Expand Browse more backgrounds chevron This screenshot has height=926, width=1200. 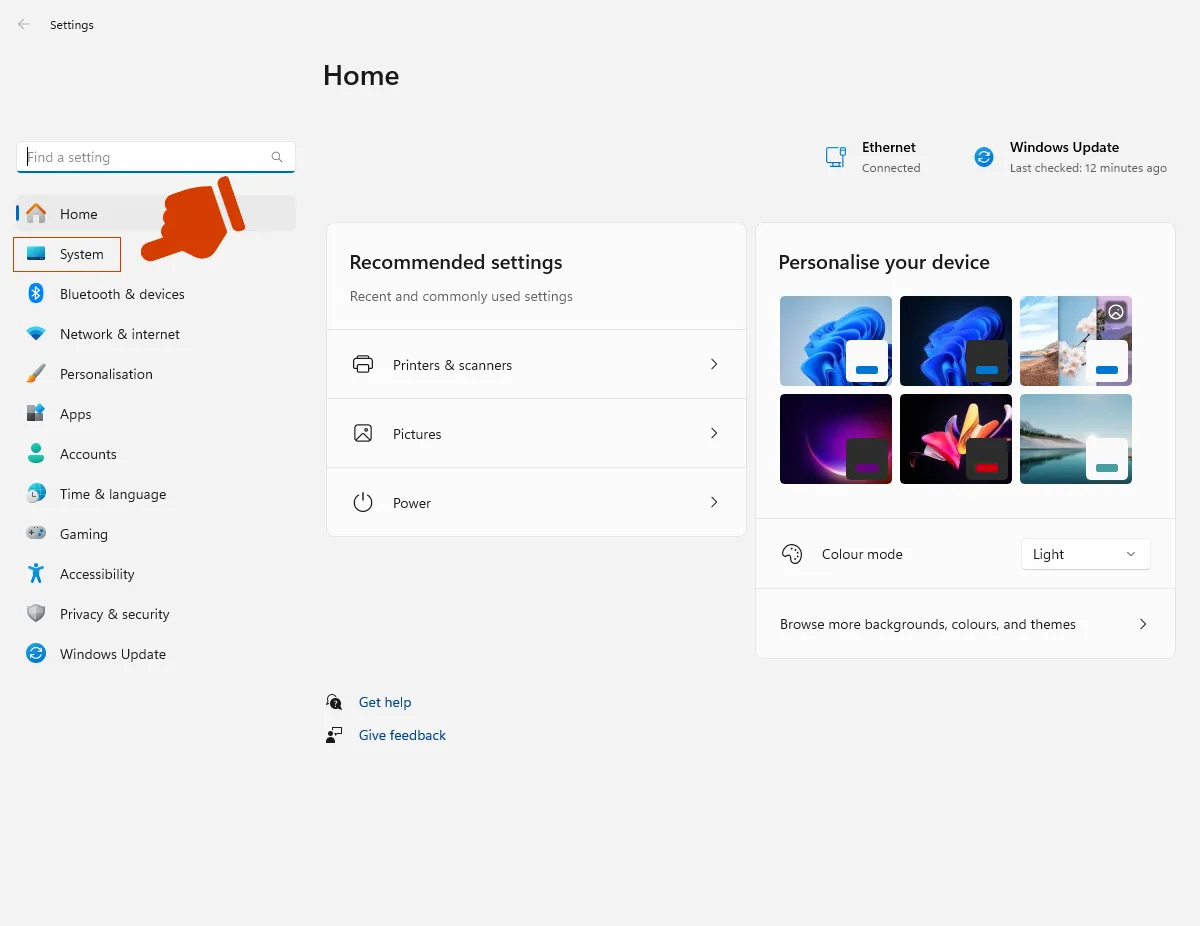(1143, 624)
